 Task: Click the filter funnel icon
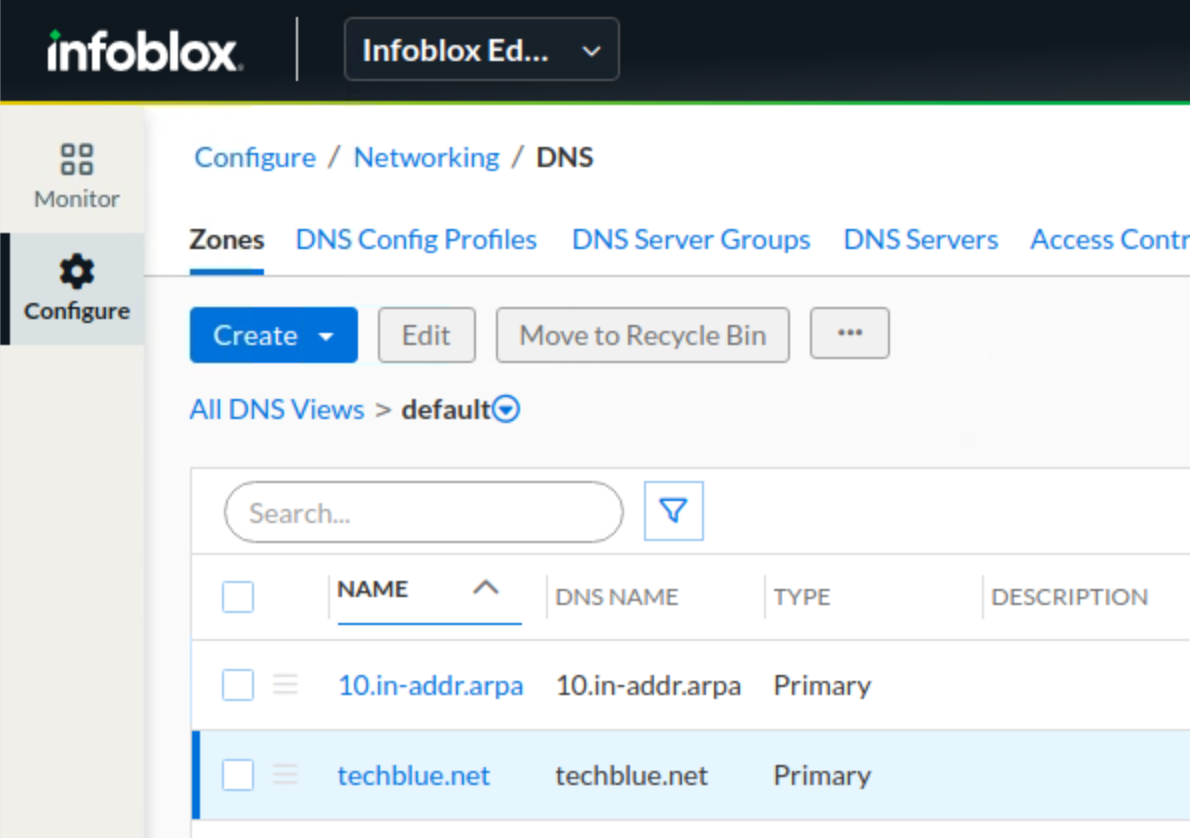(x=673, y=511)
